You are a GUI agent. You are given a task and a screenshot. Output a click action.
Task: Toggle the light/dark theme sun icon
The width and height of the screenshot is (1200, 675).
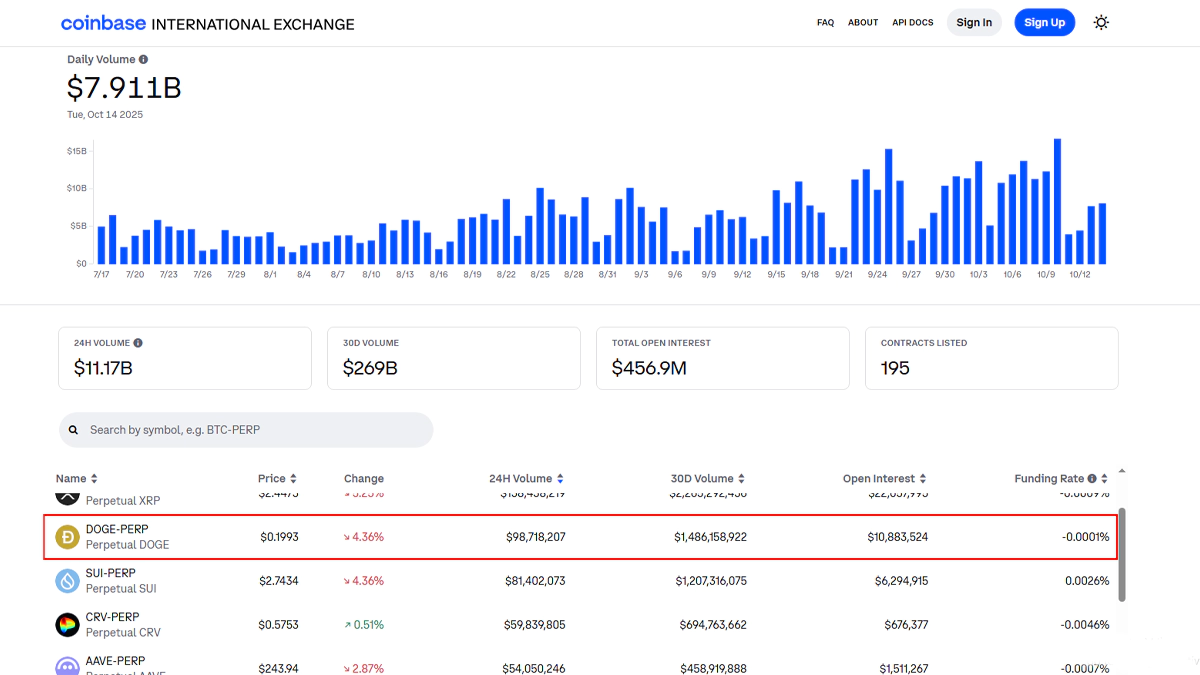click(x=1101, y=22)
